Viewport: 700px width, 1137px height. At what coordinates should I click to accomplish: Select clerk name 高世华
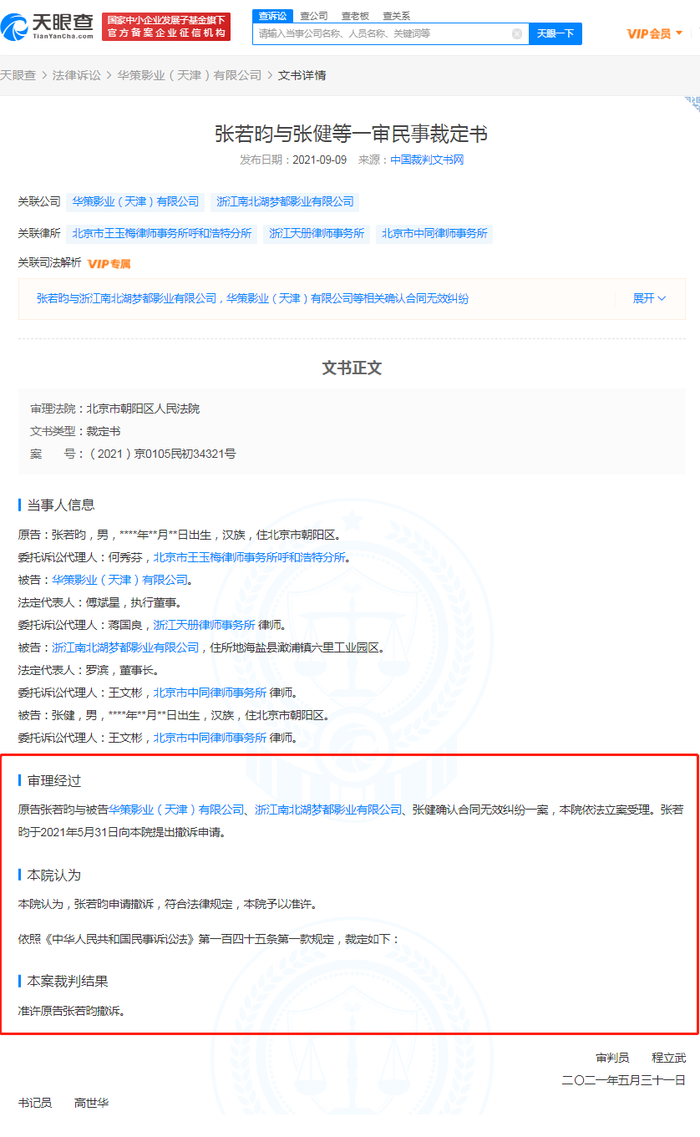91,1102
